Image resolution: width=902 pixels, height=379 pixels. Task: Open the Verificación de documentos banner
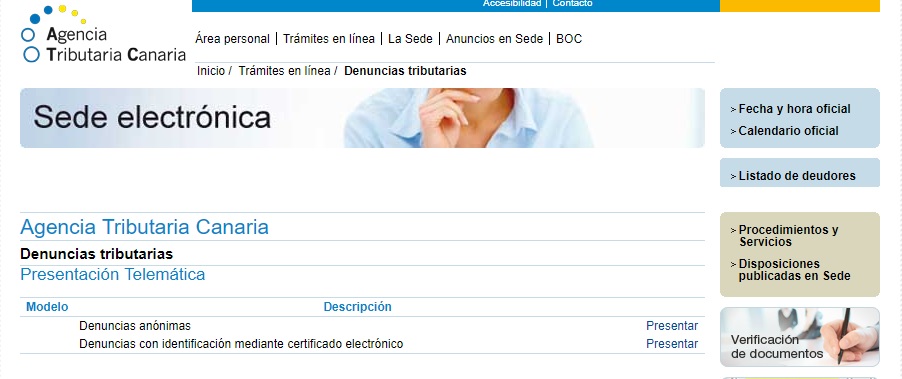pyautogui.click(x=800, y=337)
